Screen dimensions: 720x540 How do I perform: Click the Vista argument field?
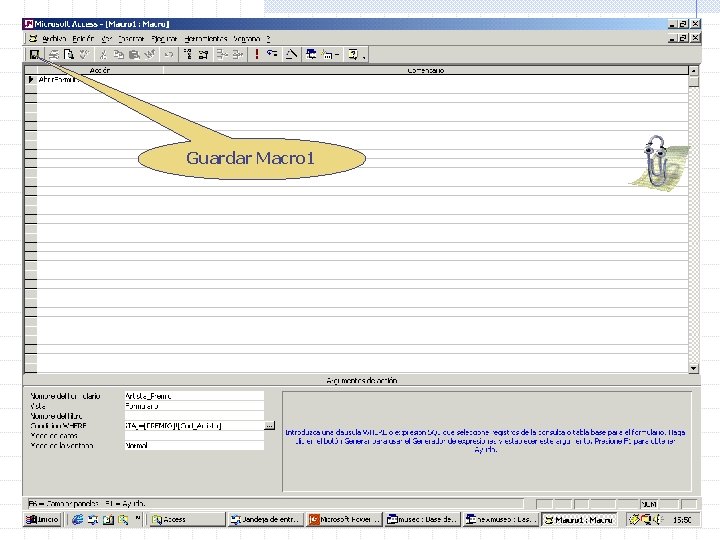194,406
